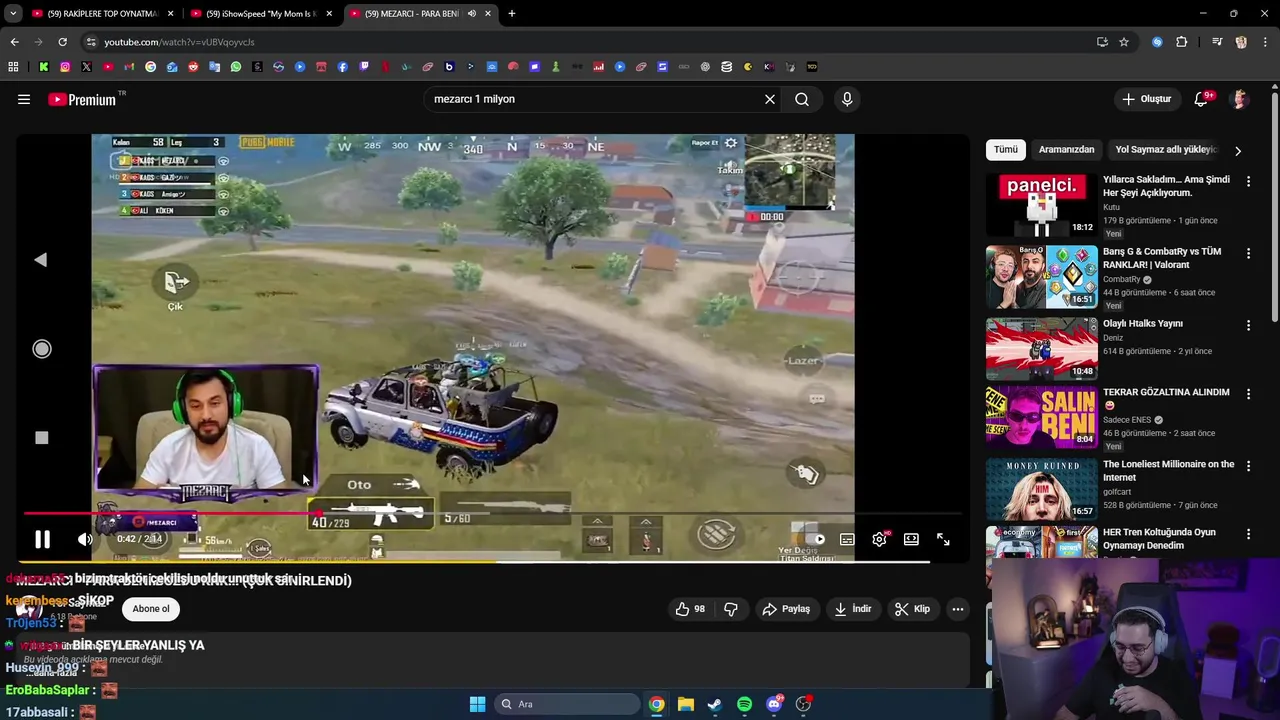This screenshot has height=720, width=1280.
Task: Open 'The Loneliest Millionaire' video title
Action: [x=1168, y=471]
